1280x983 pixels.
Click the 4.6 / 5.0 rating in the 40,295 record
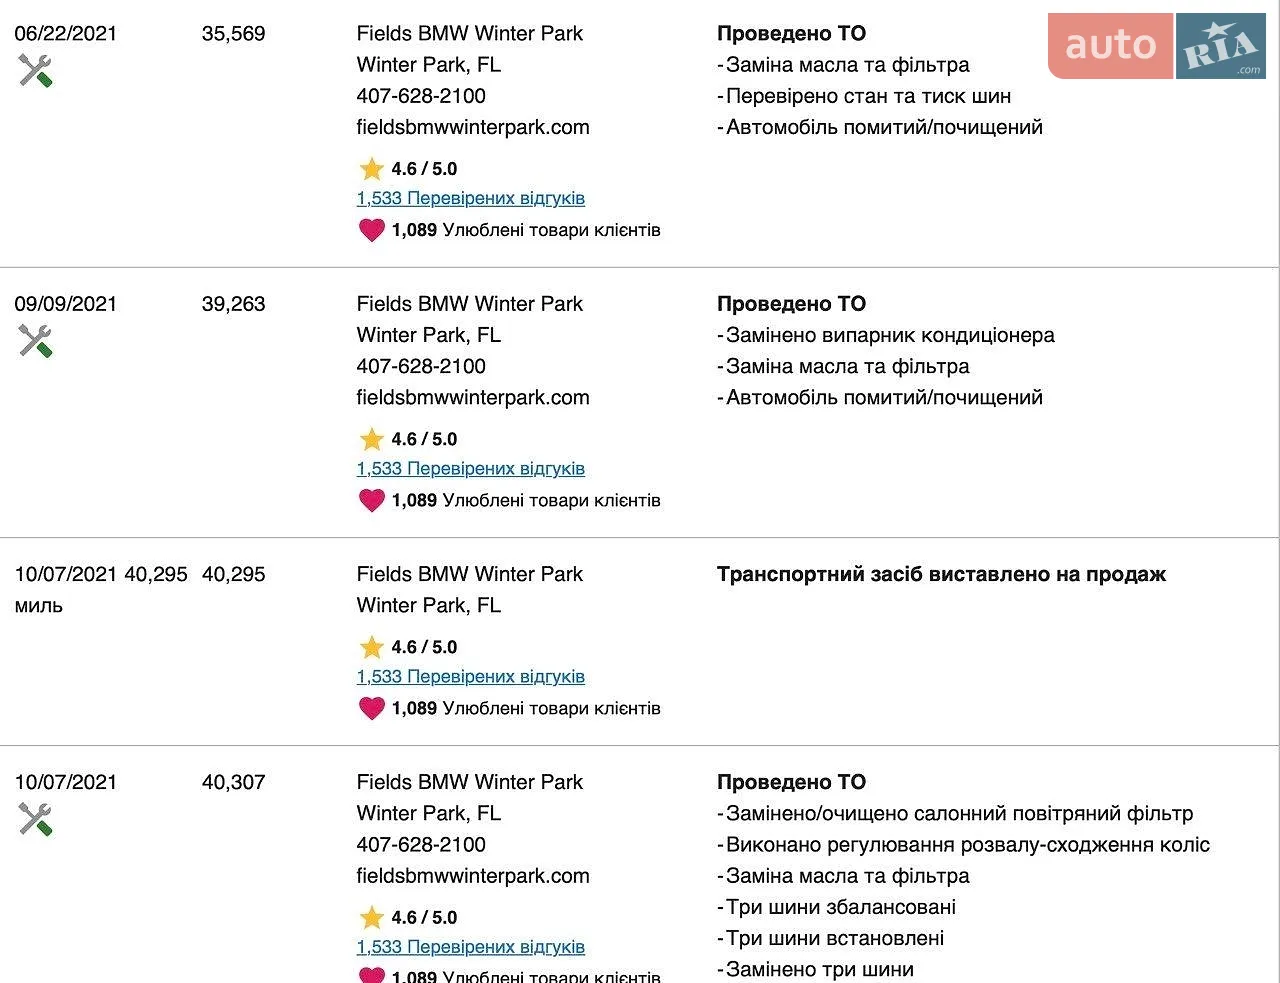click(x=424, y=647)
